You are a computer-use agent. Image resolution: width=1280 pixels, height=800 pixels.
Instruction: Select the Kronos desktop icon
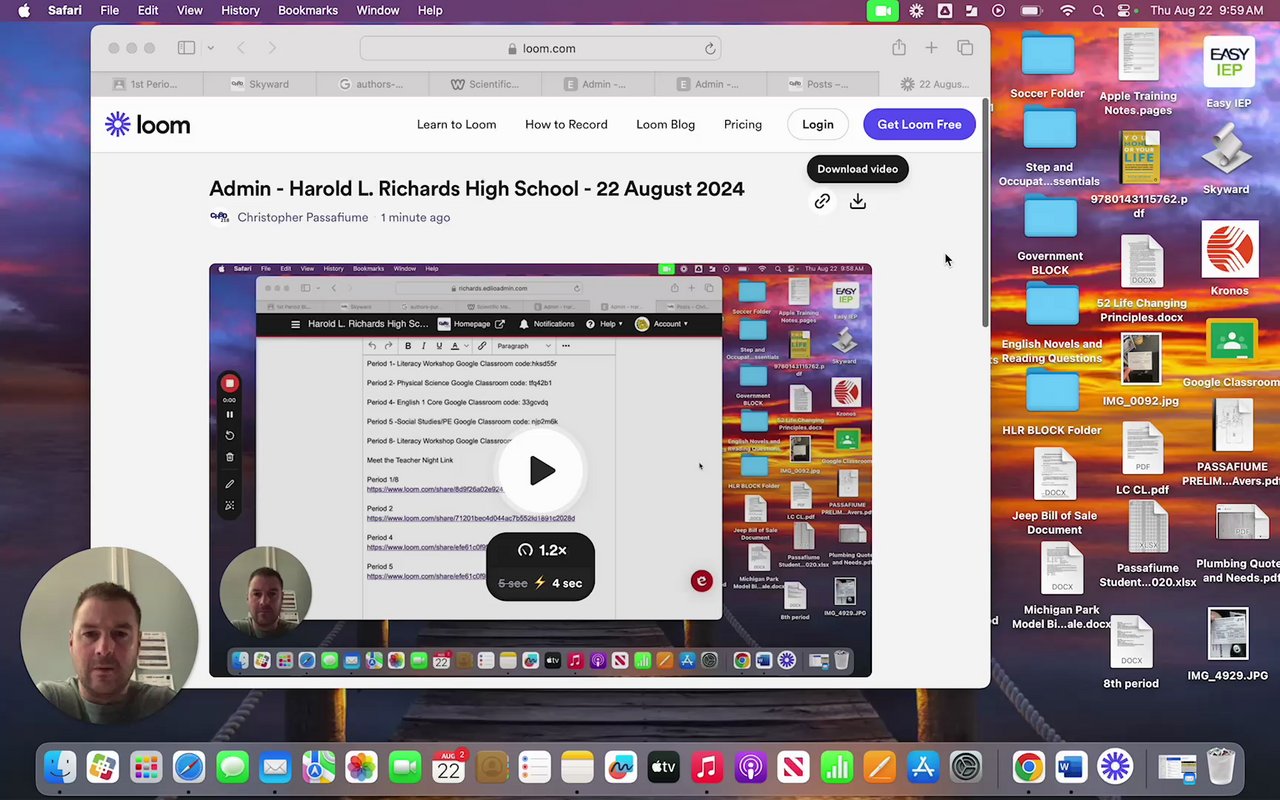click(1229, 258)
